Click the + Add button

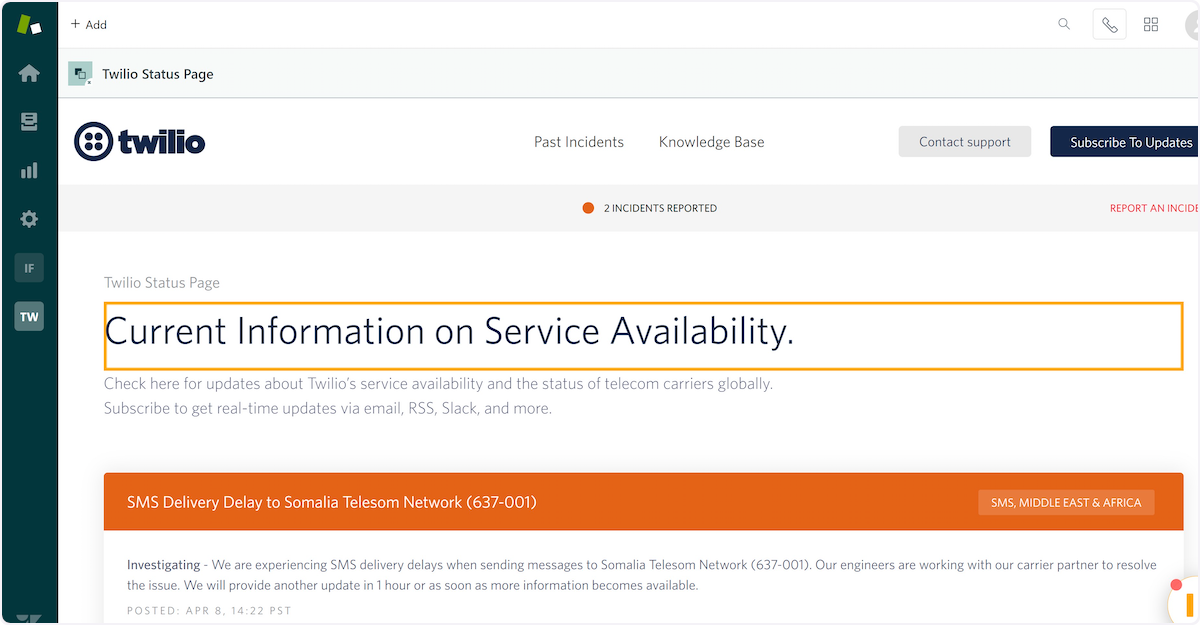[x=89, y=24]
